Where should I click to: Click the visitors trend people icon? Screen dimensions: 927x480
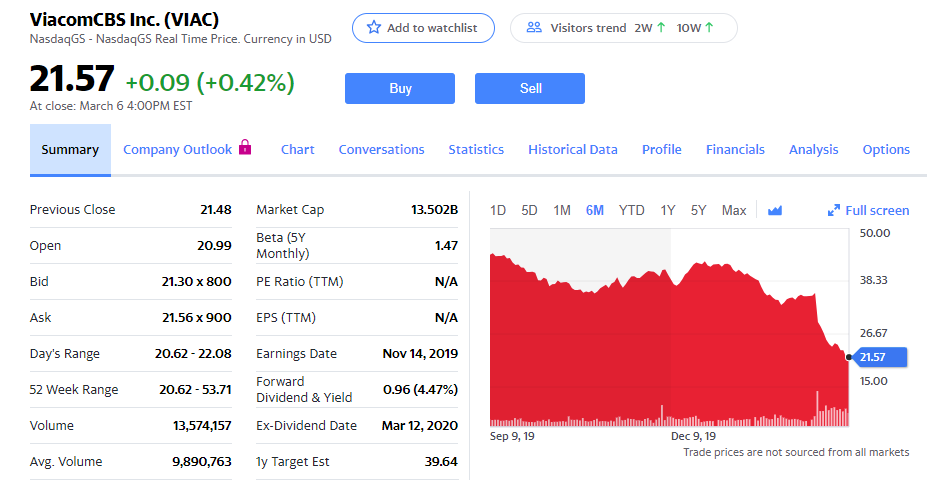click(534, 27)
